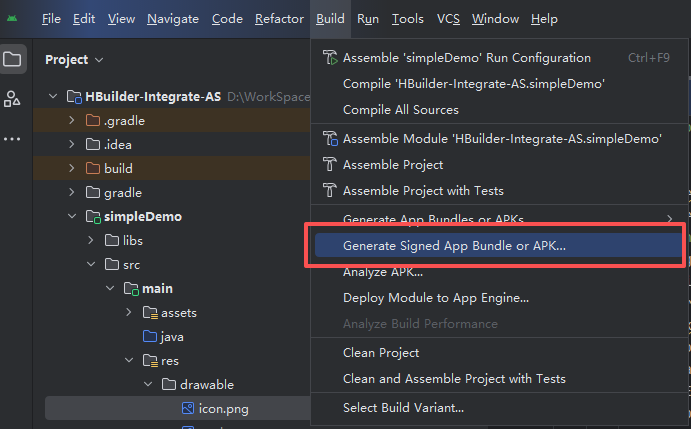
Task: Click hammer icon beside Assemble Project
Action: pos(330,164)
